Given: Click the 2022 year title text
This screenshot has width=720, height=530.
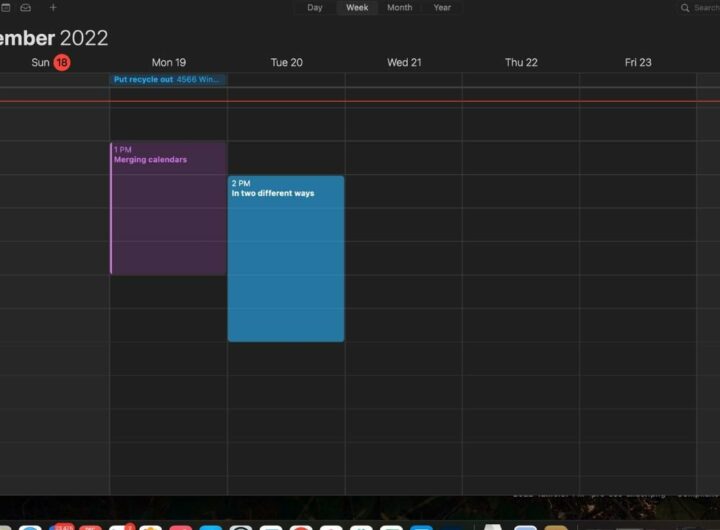Looking at the screenshot, I should 84,38.
